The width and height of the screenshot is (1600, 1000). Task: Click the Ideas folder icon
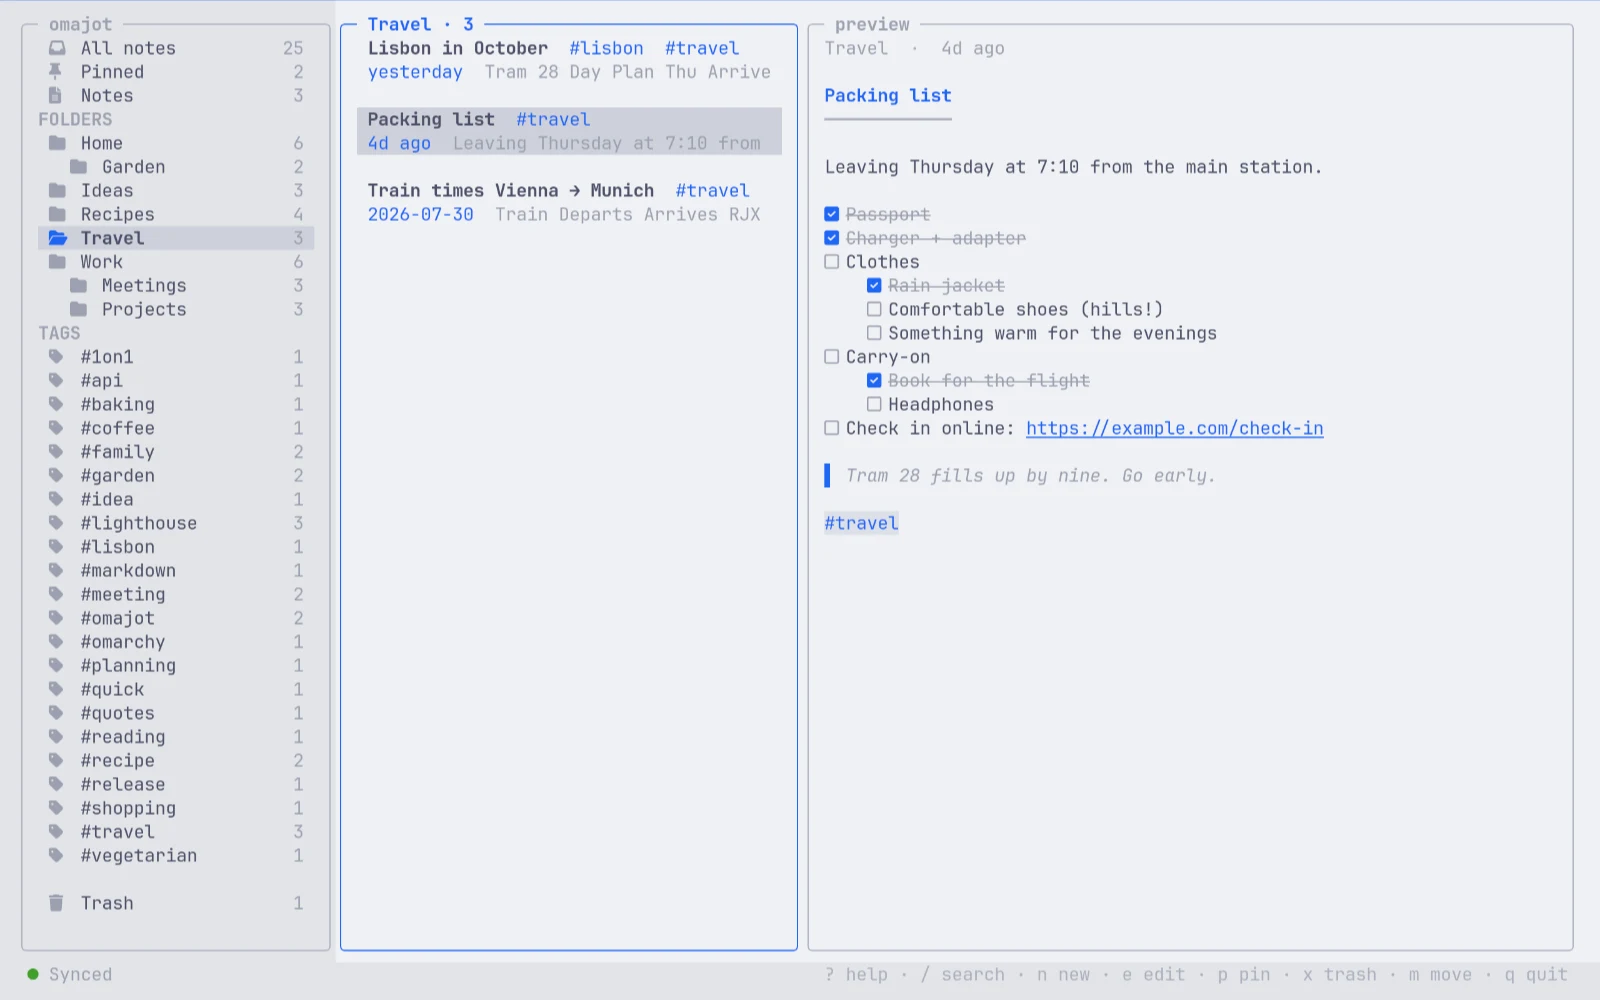point(57,190)
